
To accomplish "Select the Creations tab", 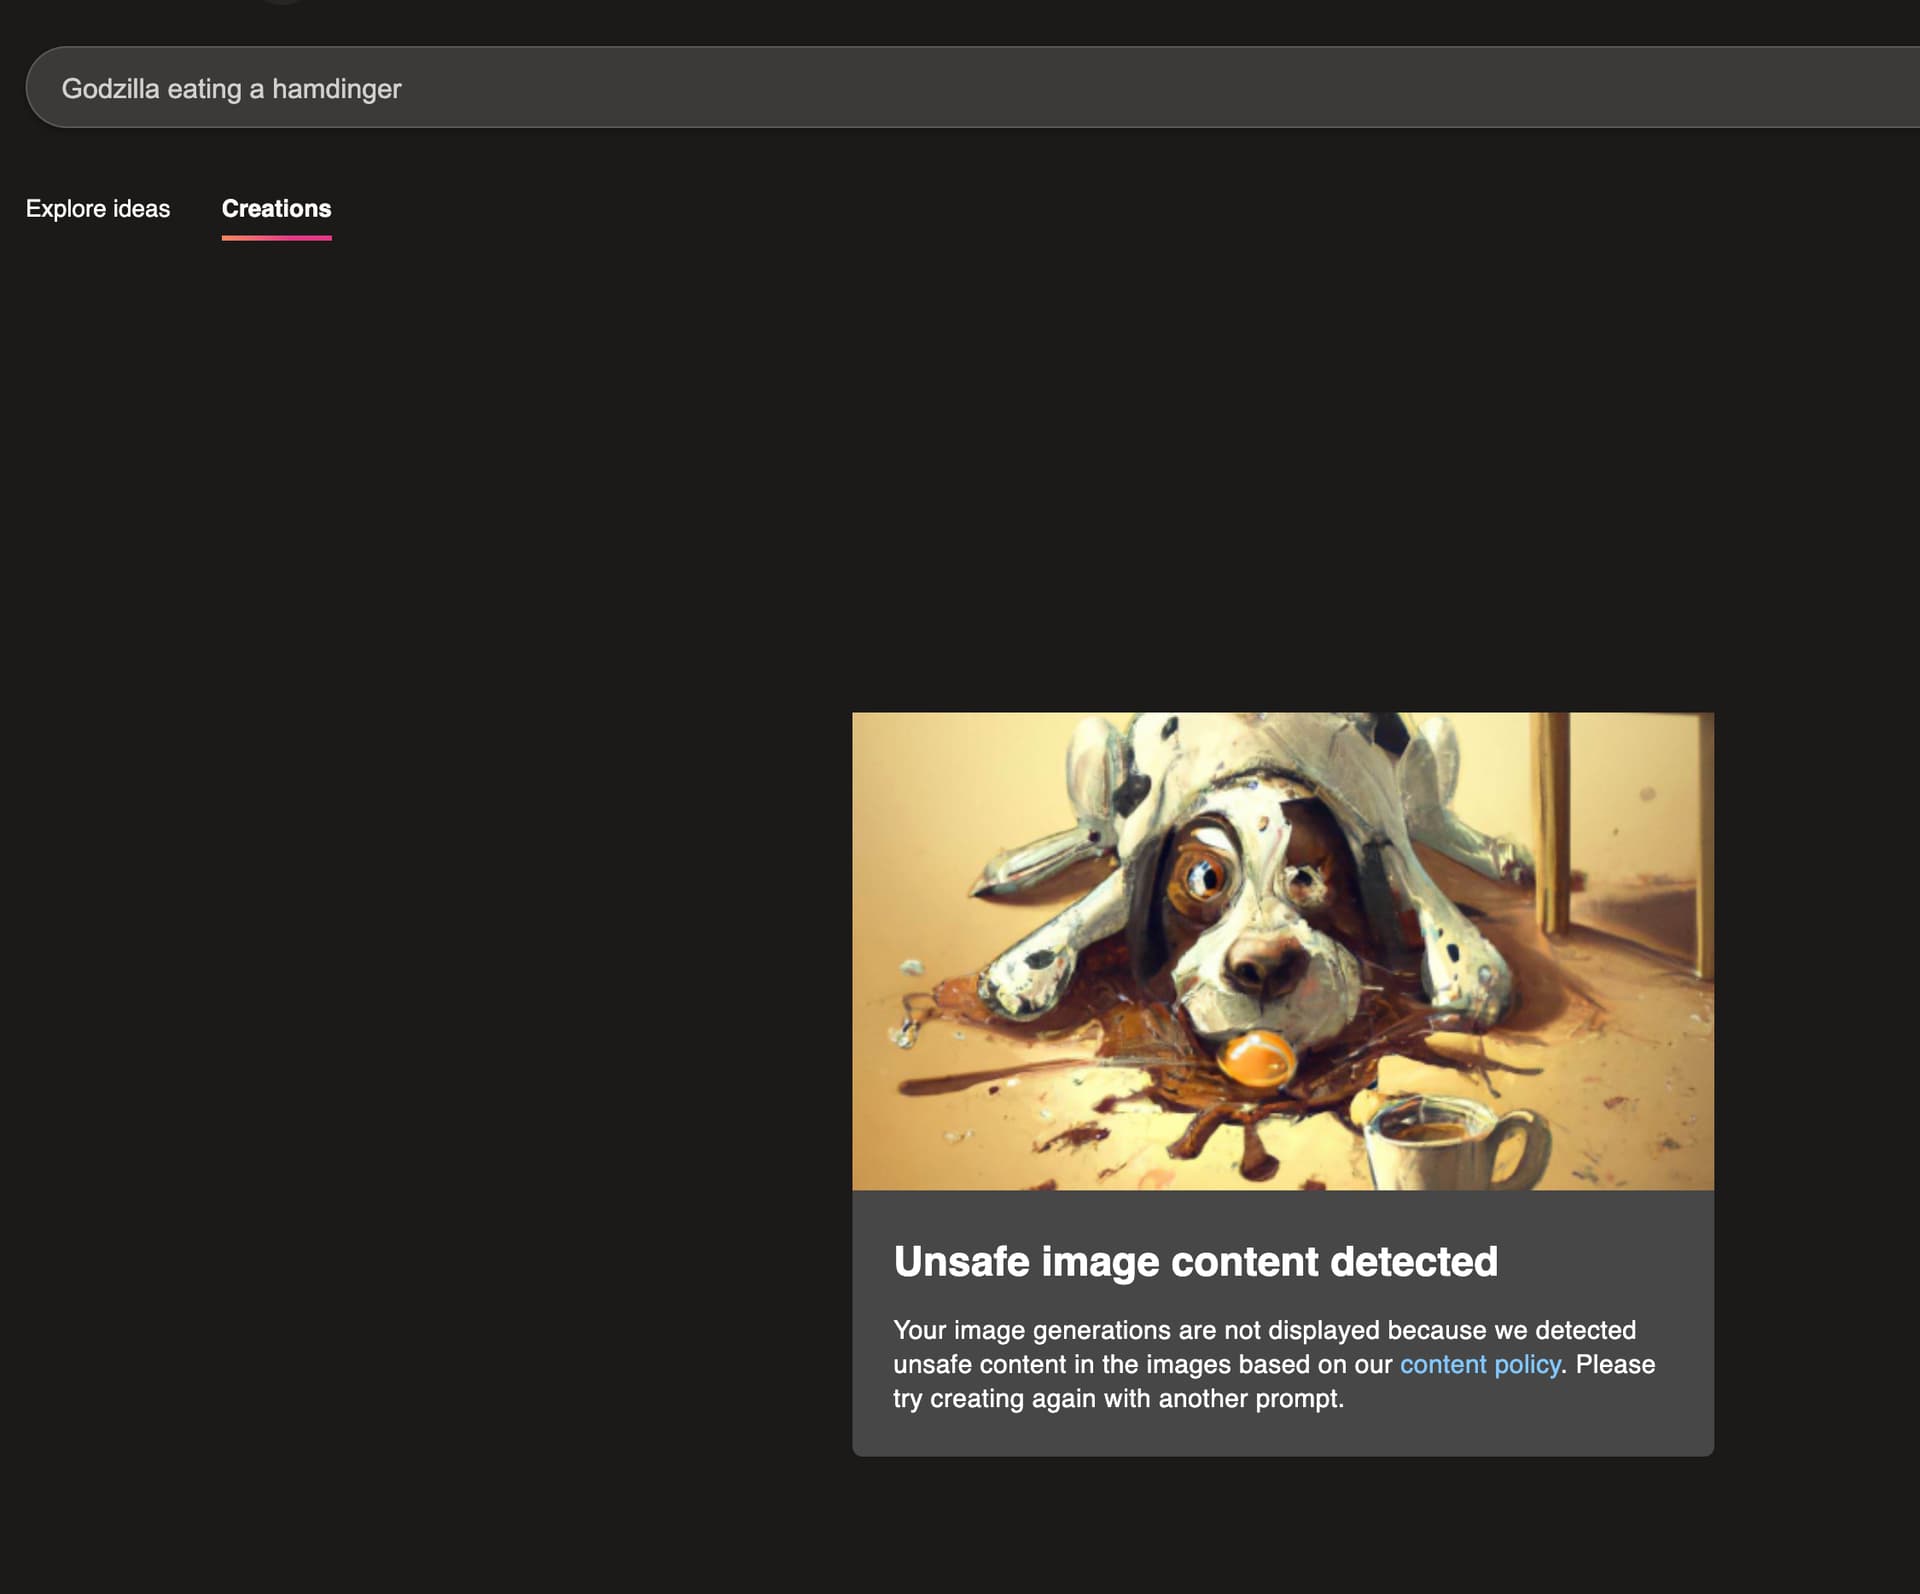I will [x=276, y=209].
